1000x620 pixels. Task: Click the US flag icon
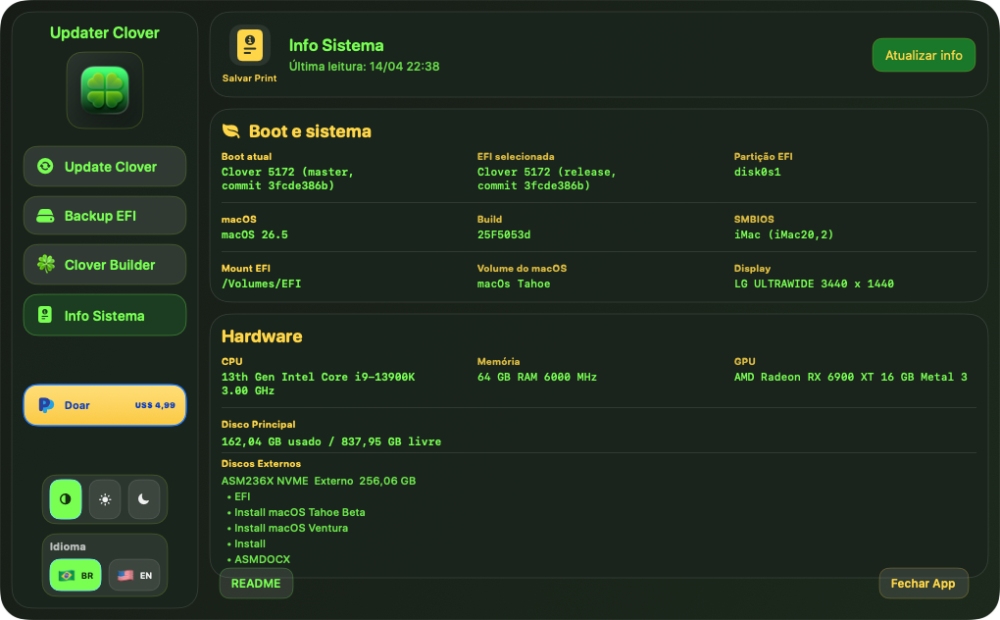click(126, 575)
